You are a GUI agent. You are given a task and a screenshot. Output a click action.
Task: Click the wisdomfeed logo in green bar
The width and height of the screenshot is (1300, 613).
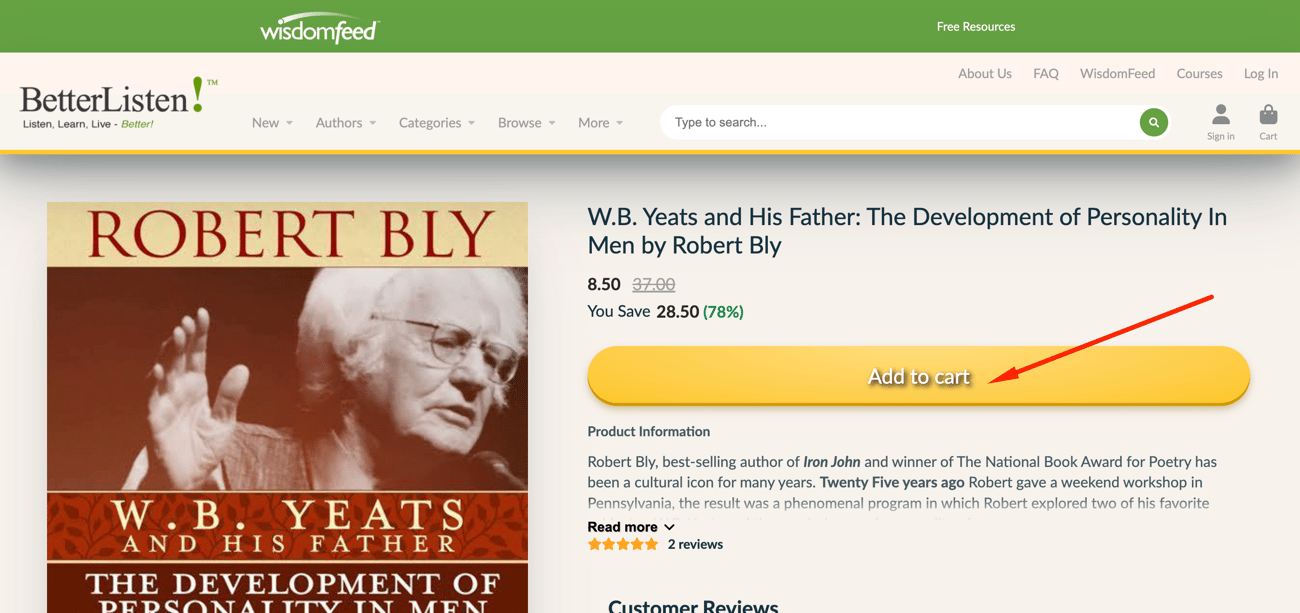coord(319,28)
